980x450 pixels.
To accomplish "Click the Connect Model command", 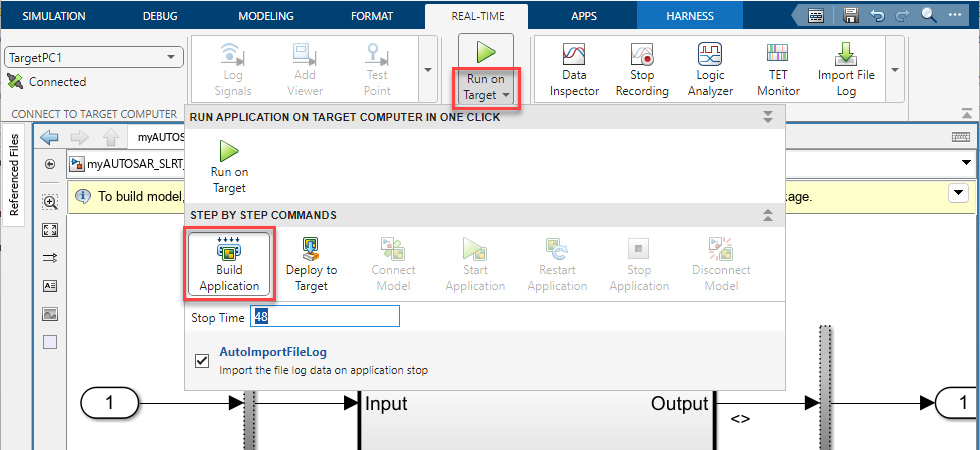I will (393, 264).
